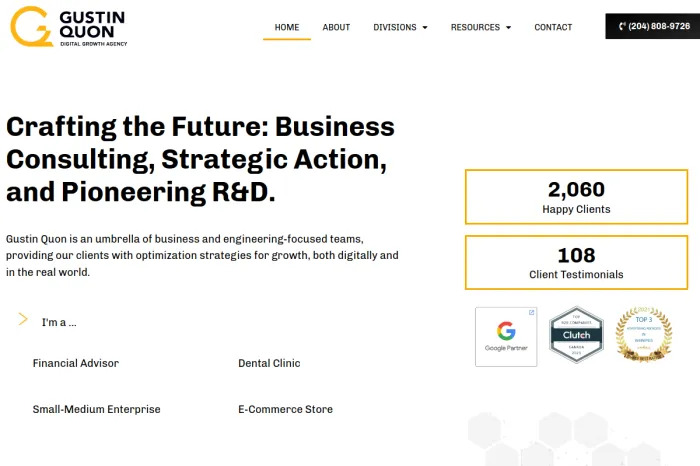Click the yellow chevron beside I'm a
Screen dimensions: 700x466
(23, 319)
